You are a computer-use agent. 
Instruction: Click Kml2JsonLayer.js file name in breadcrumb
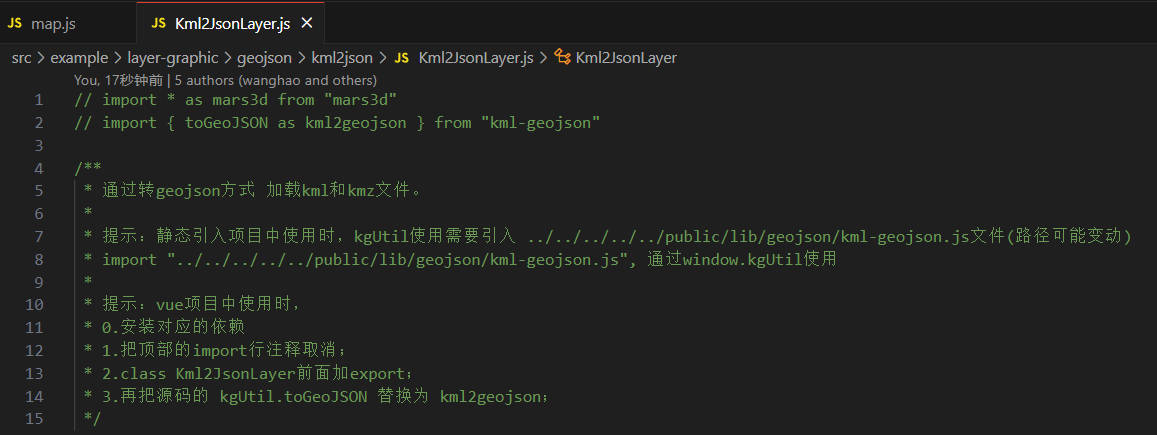tap(476, 58)
